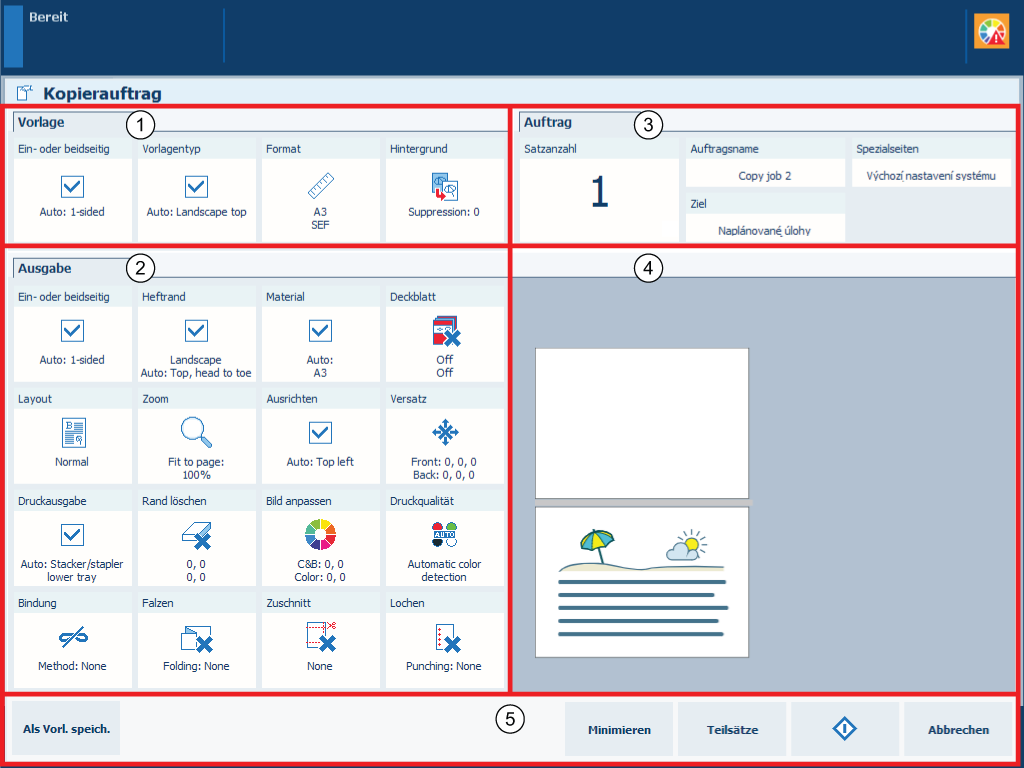Viewport: 1024px width, 768px height.
Task: Open the Falzen folding icon
Action: click(x=197, y=638)
